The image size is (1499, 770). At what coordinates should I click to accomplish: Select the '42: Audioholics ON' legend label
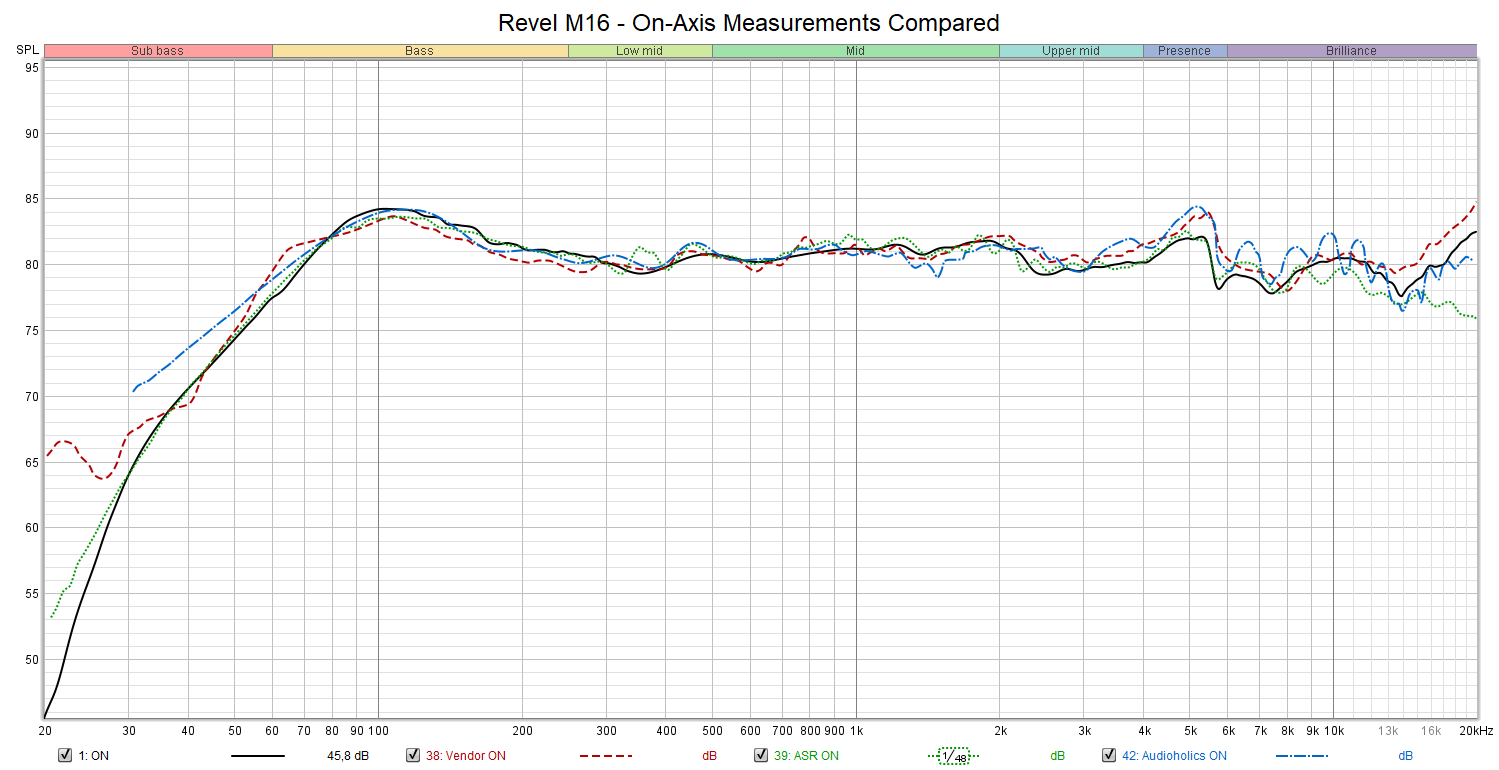click(1174, 756)
